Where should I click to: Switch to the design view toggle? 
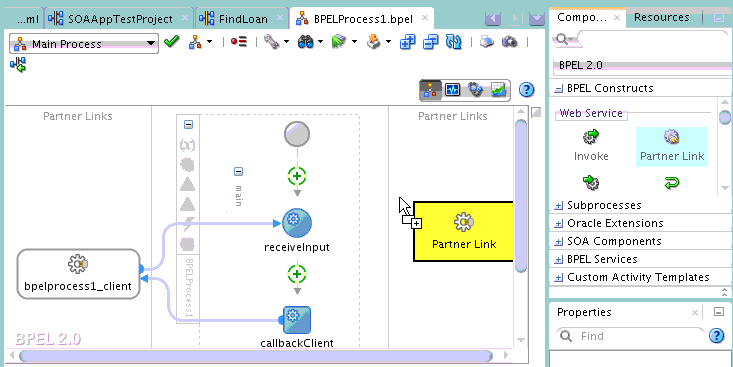click(431, 90)
